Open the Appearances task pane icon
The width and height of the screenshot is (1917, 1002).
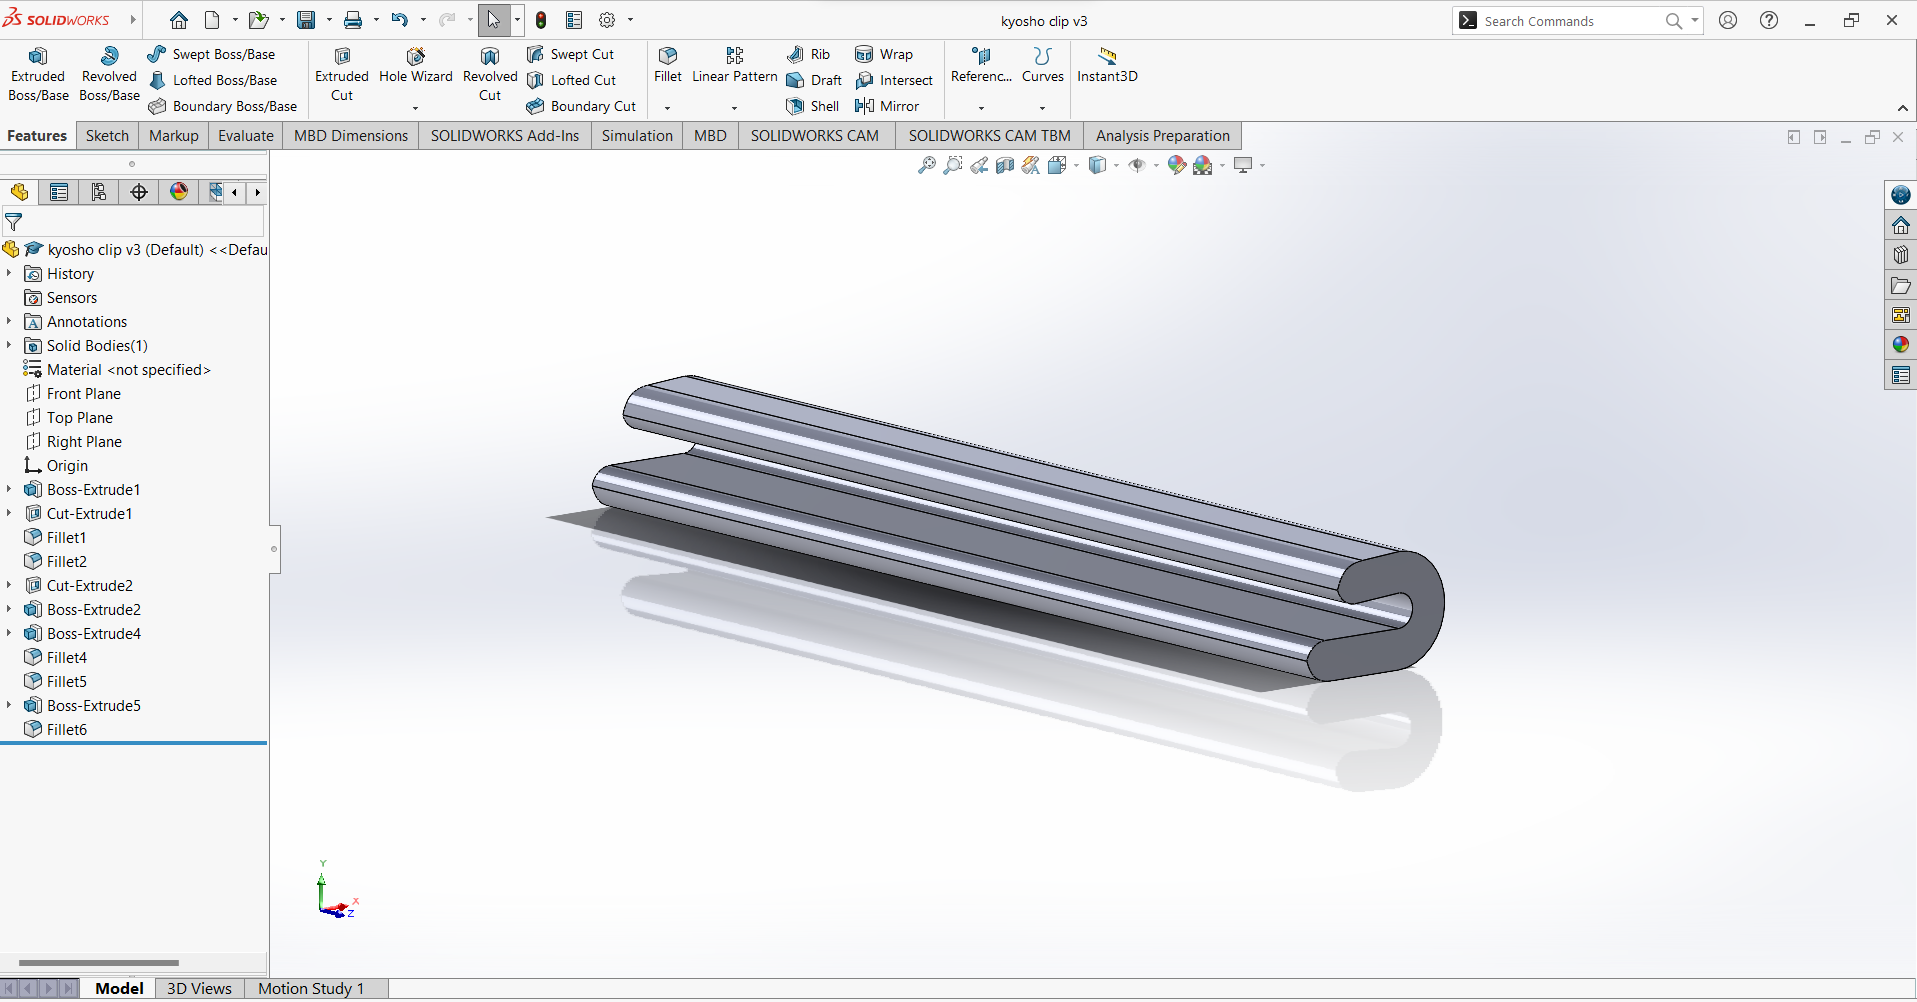click(1900, 345)
